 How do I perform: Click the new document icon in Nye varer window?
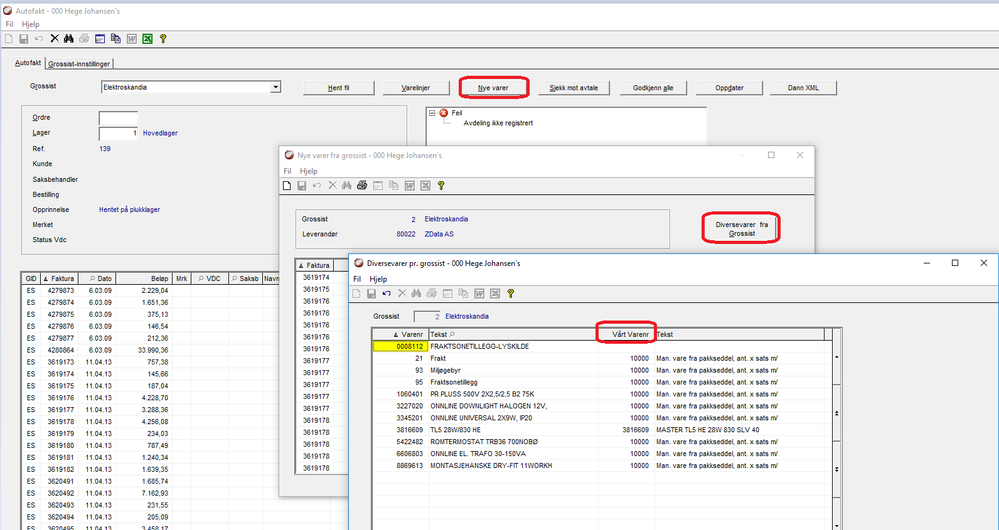287,185
